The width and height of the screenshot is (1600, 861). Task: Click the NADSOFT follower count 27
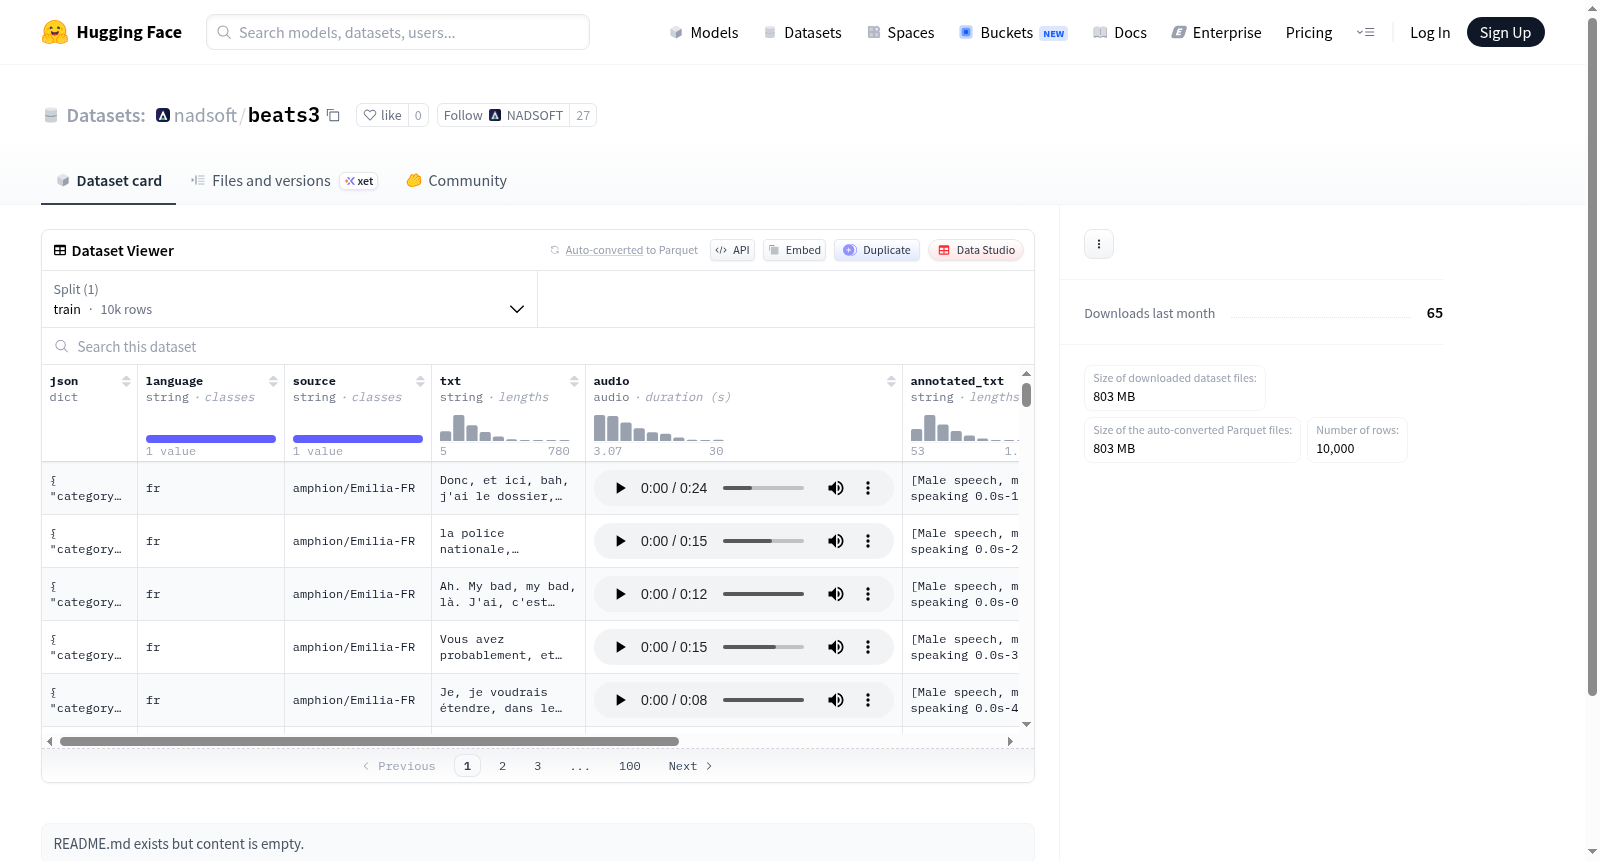point(583,116)
